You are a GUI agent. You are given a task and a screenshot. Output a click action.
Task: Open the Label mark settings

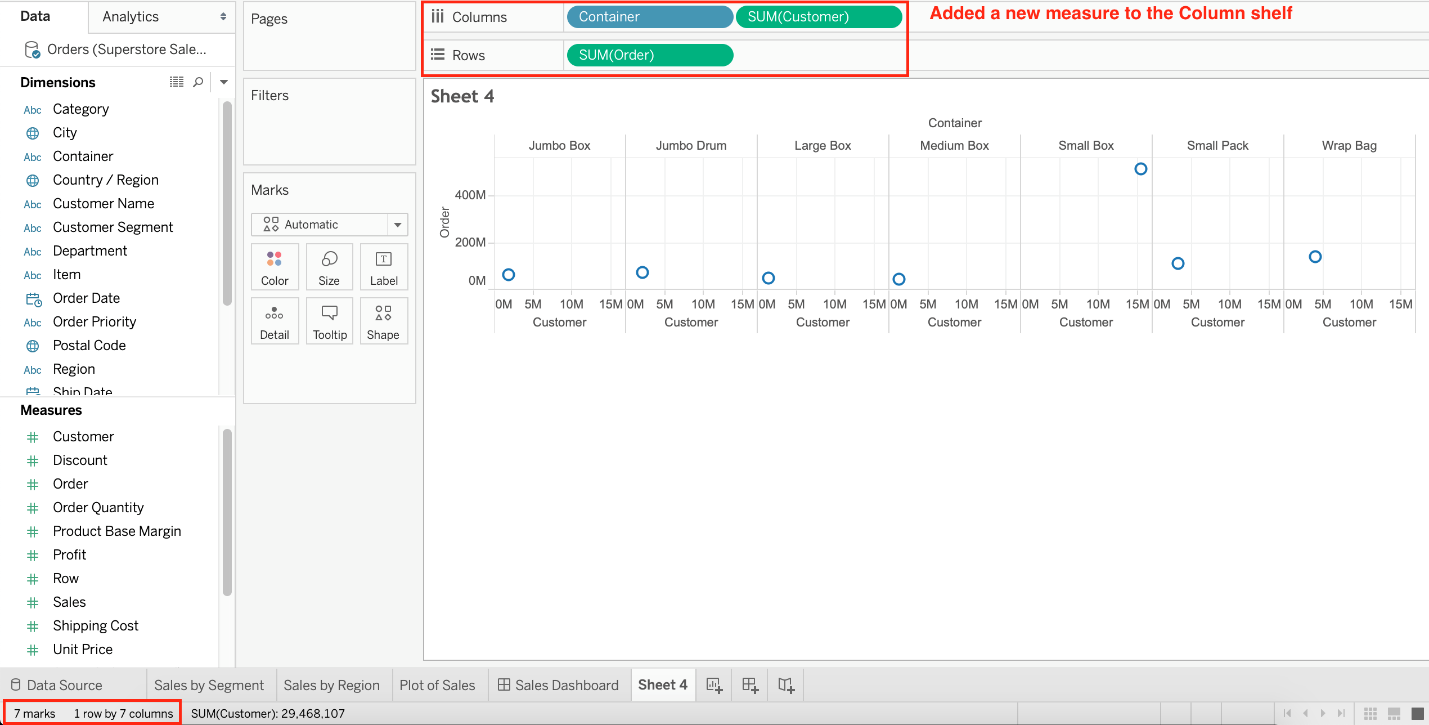pyautogui.click(x=383, y=267)
